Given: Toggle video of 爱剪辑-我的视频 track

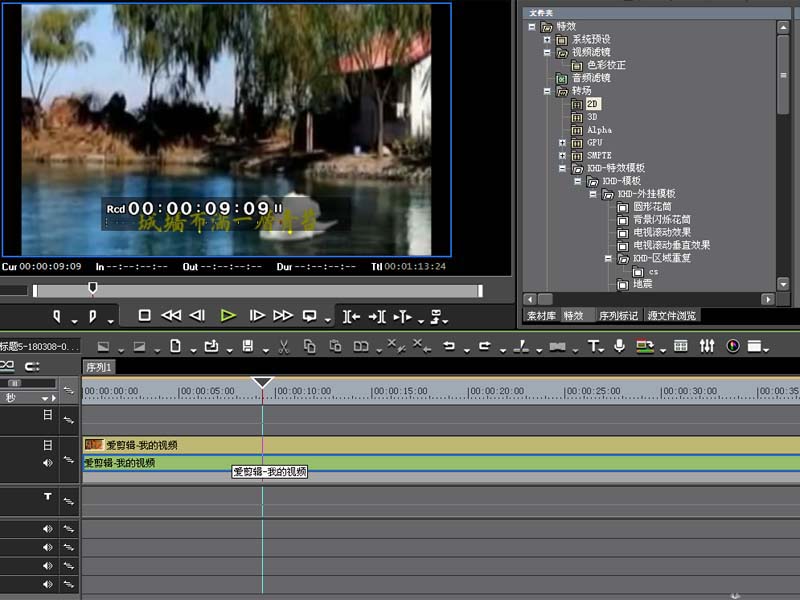Looking at the screenshot, I should 47,445.
